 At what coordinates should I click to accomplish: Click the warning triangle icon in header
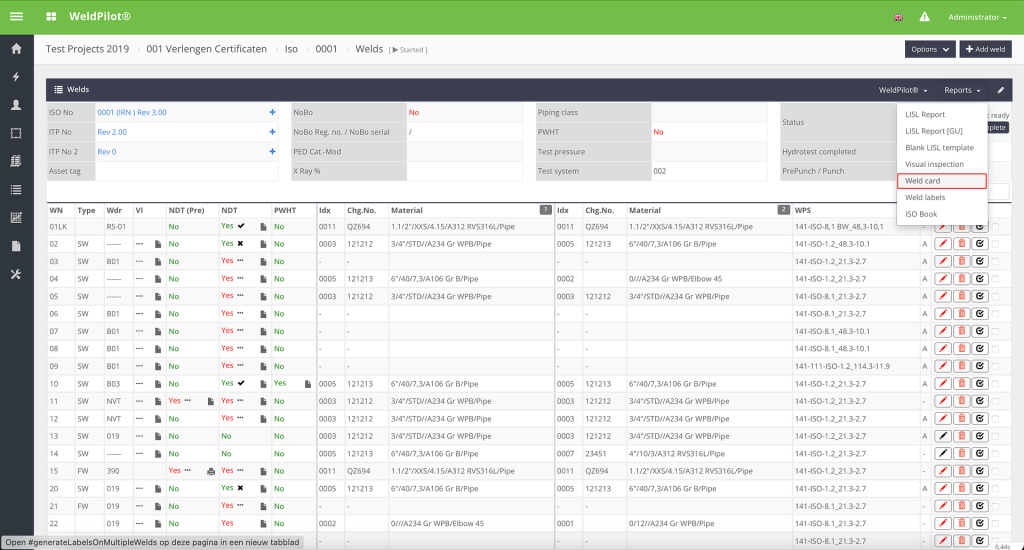point(924,17)
